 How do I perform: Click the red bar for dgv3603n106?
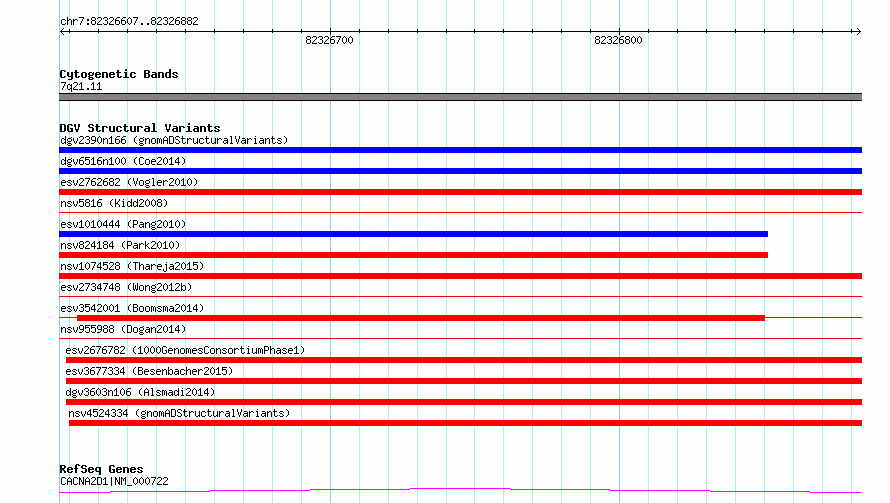click(464, 402)
